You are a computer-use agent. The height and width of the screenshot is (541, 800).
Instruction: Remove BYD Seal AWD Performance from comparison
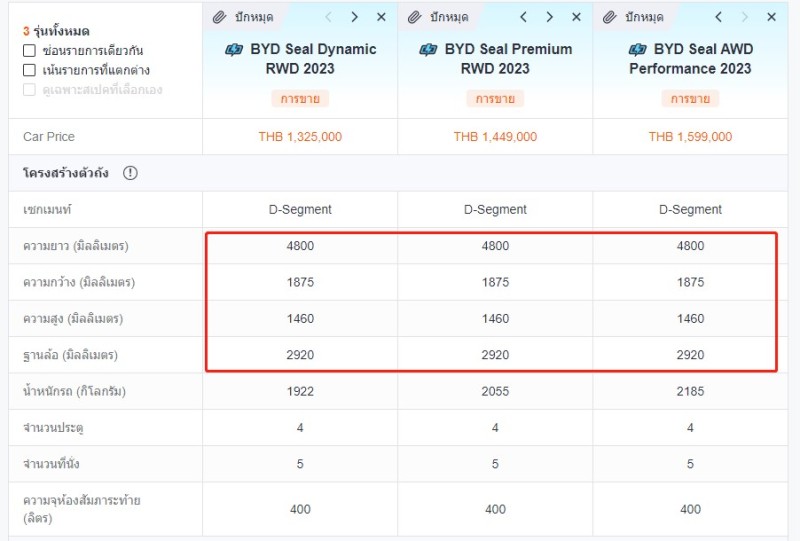click(771, 17)
